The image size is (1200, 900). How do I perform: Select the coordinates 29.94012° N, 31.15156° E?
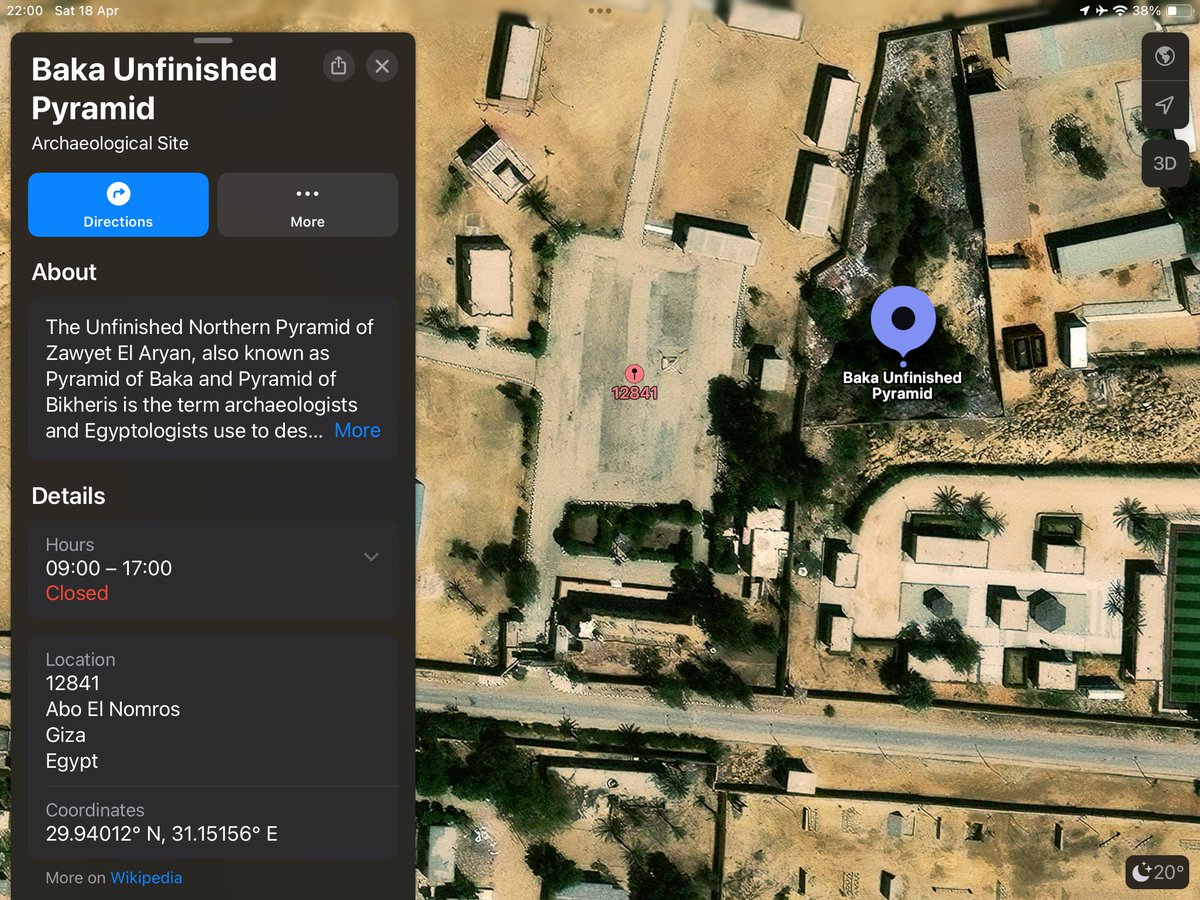point(162,834)
